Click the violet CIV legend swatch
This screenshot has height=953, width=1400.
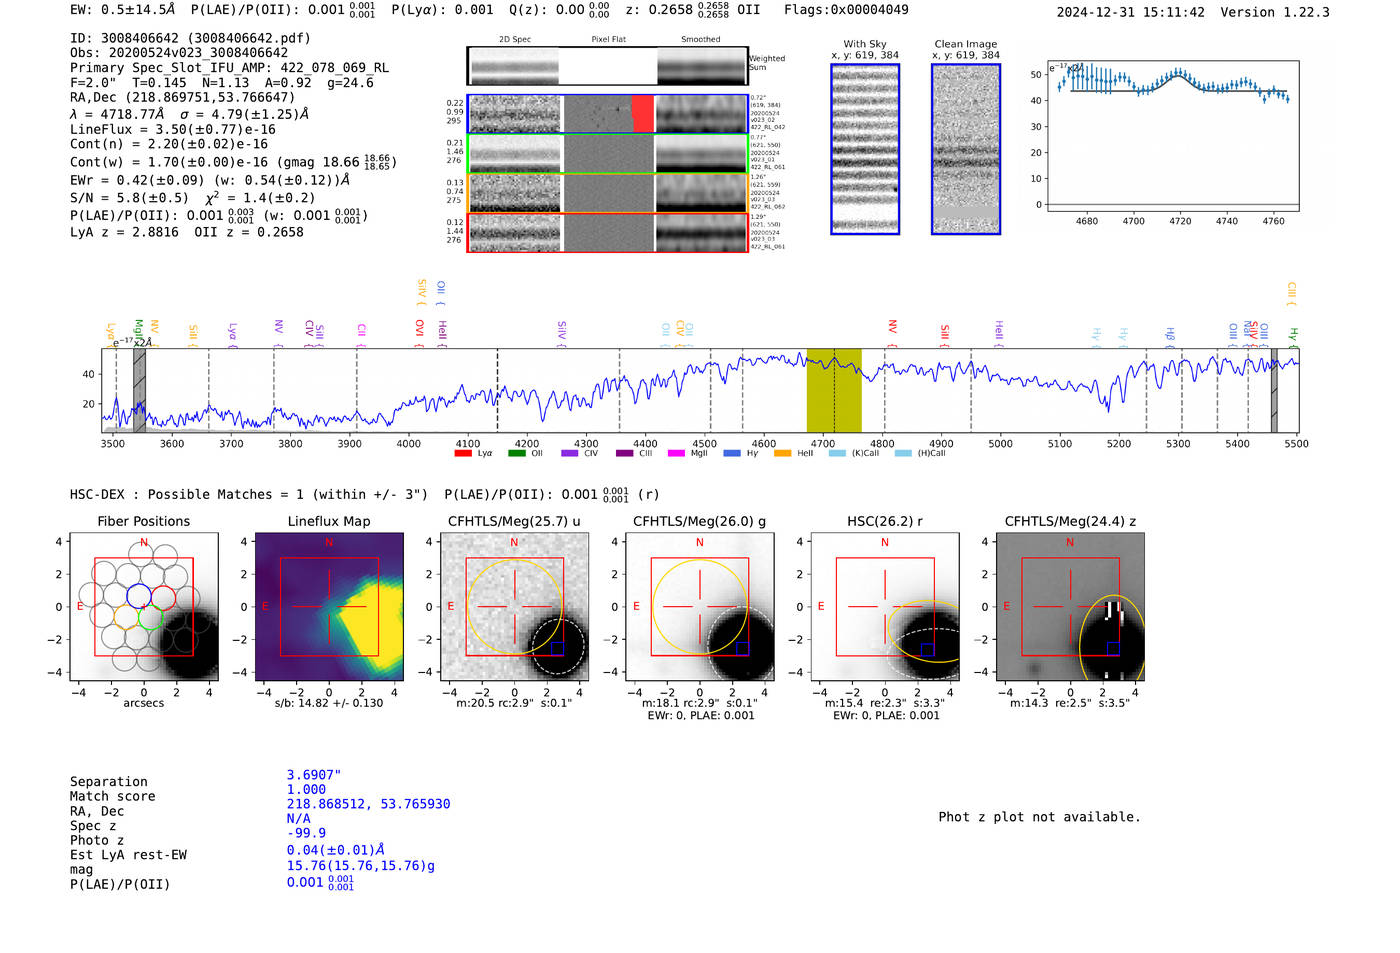coord(570,453)
